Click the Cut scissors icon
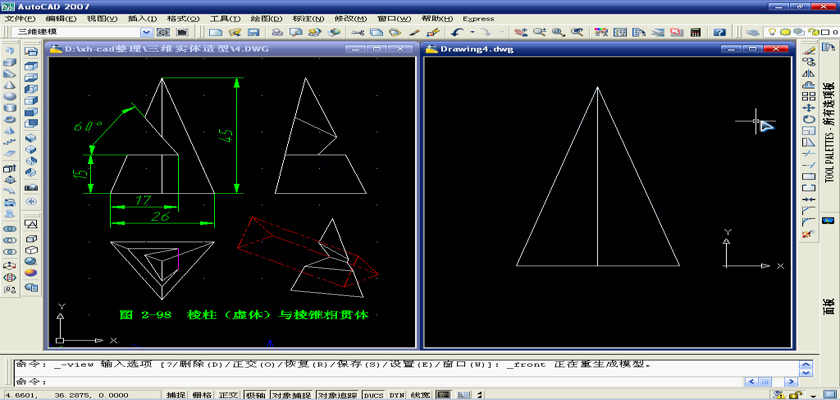This screenshot has height=400, width=840. [x=357, y=32]
